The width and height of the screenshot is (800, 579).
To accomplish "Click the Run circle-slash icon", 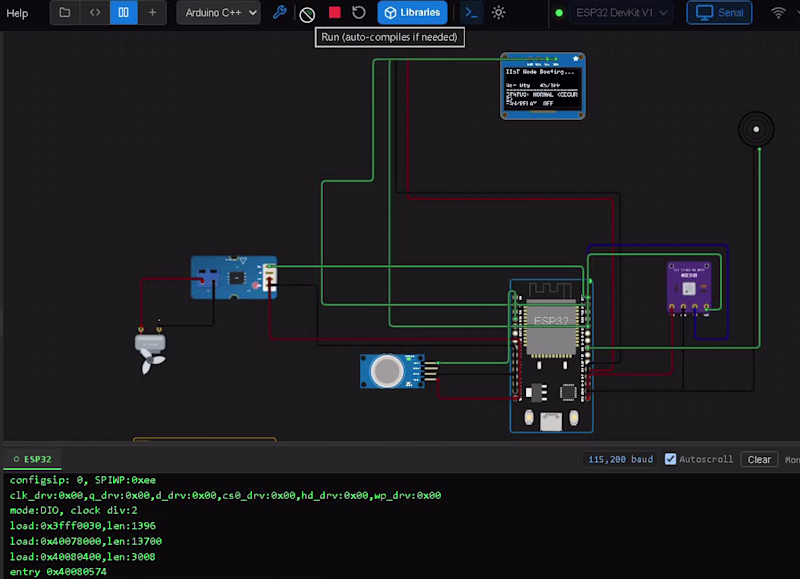I will (x=307, y=14).
